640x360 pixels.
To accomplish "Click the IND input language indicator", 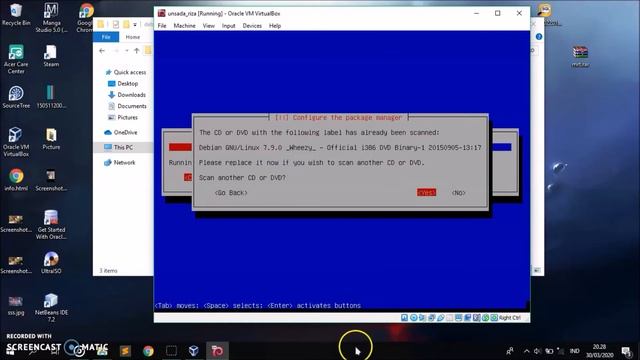I will (x=574, y=351).
